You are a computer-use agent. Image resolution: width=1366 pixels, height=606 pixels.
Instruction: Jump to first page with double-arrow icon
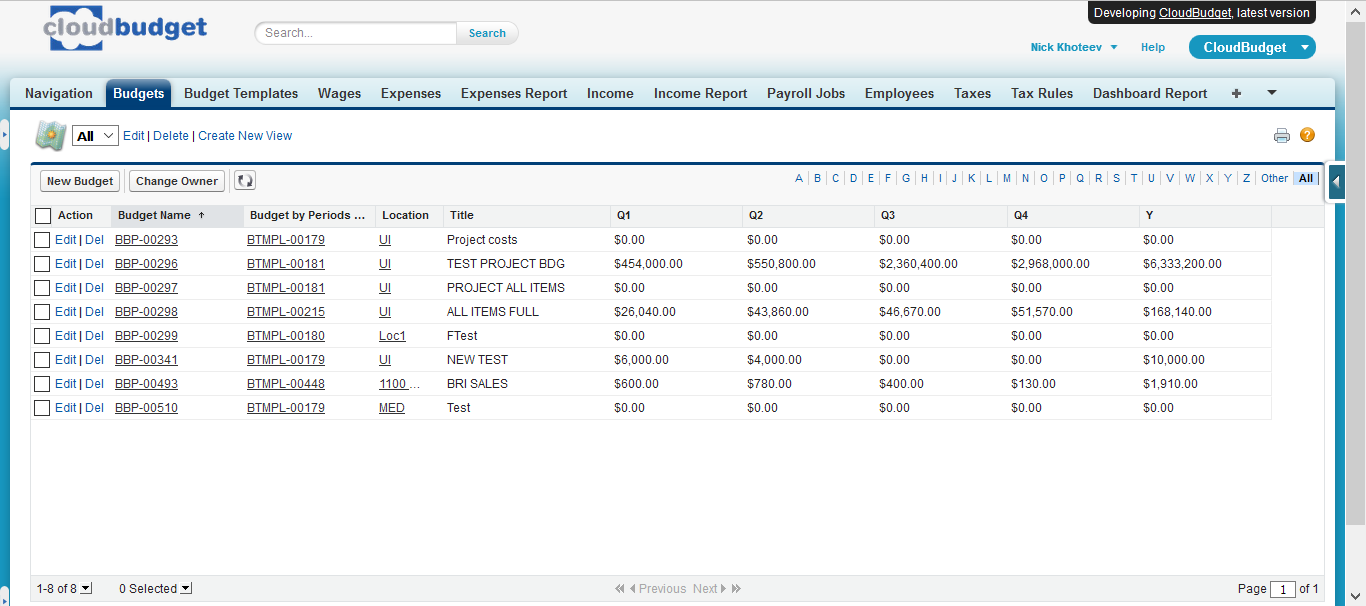[618, 588]
